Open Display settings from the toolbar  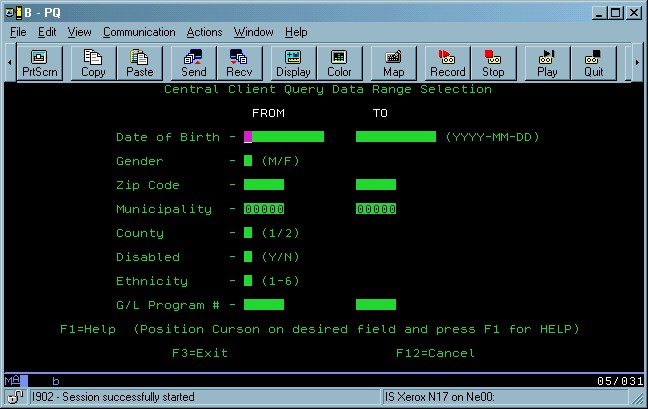click(x=293, y=63)
